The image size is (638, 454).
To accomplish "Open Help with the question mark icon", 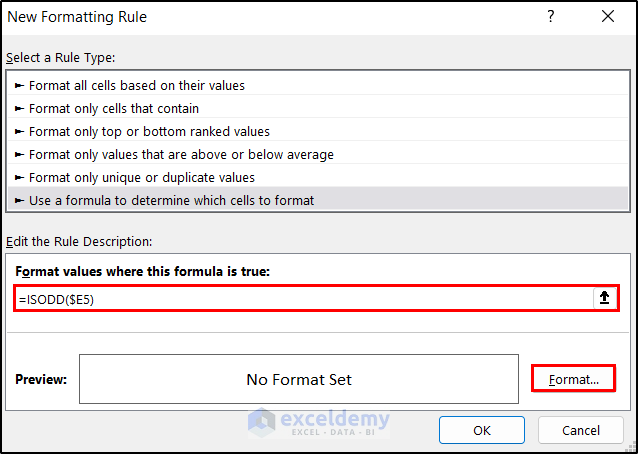I will pyautogui.click(x=551, y=17).
